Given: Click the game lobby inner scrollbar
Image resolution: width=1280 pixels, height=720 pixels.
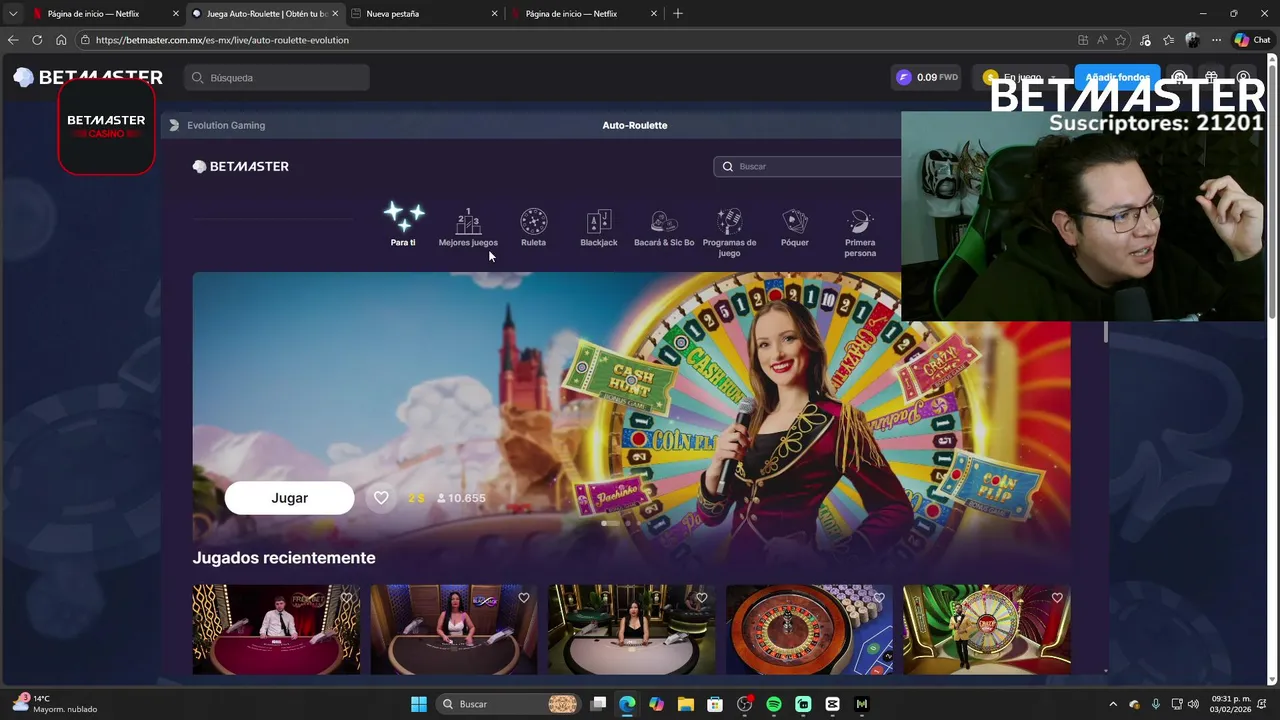Looking at the screenshot, I should 1106,332.
